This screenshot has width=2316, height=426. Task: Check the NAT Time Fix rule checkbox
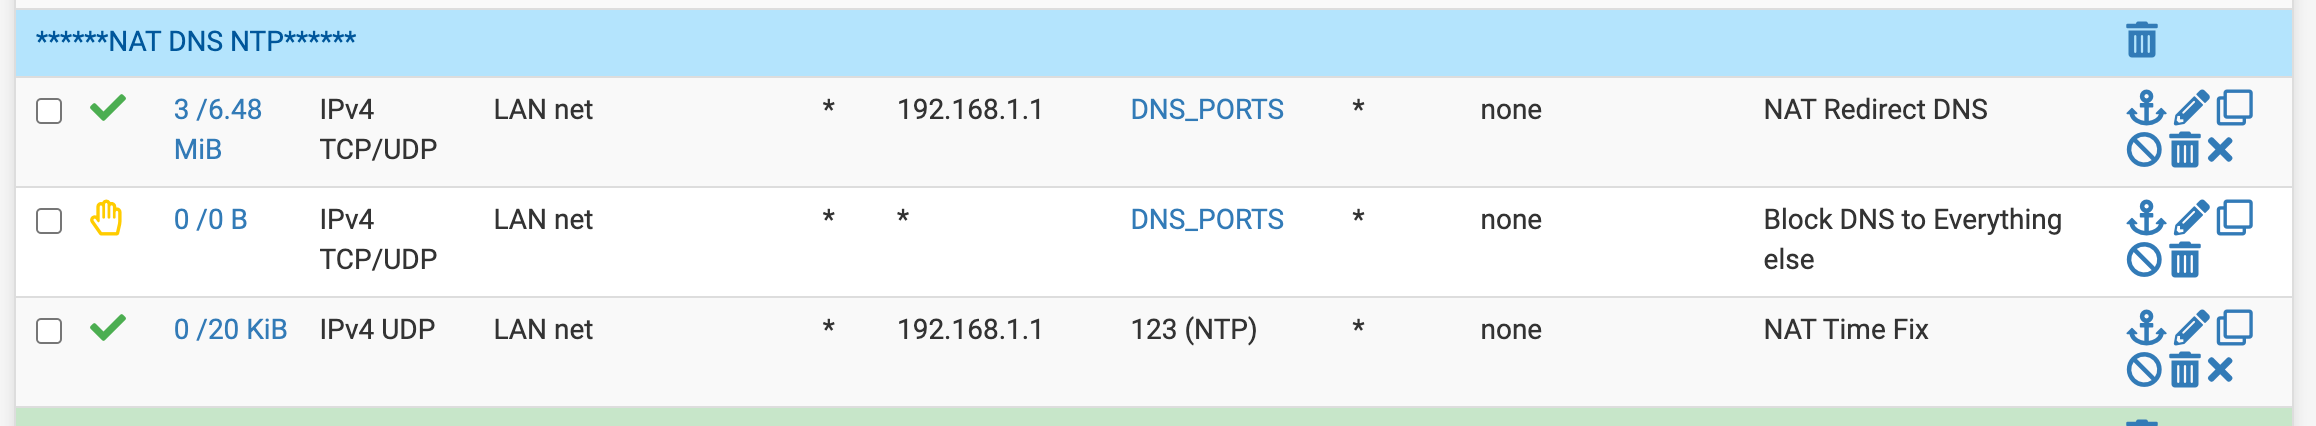click(x=49, y=331)
